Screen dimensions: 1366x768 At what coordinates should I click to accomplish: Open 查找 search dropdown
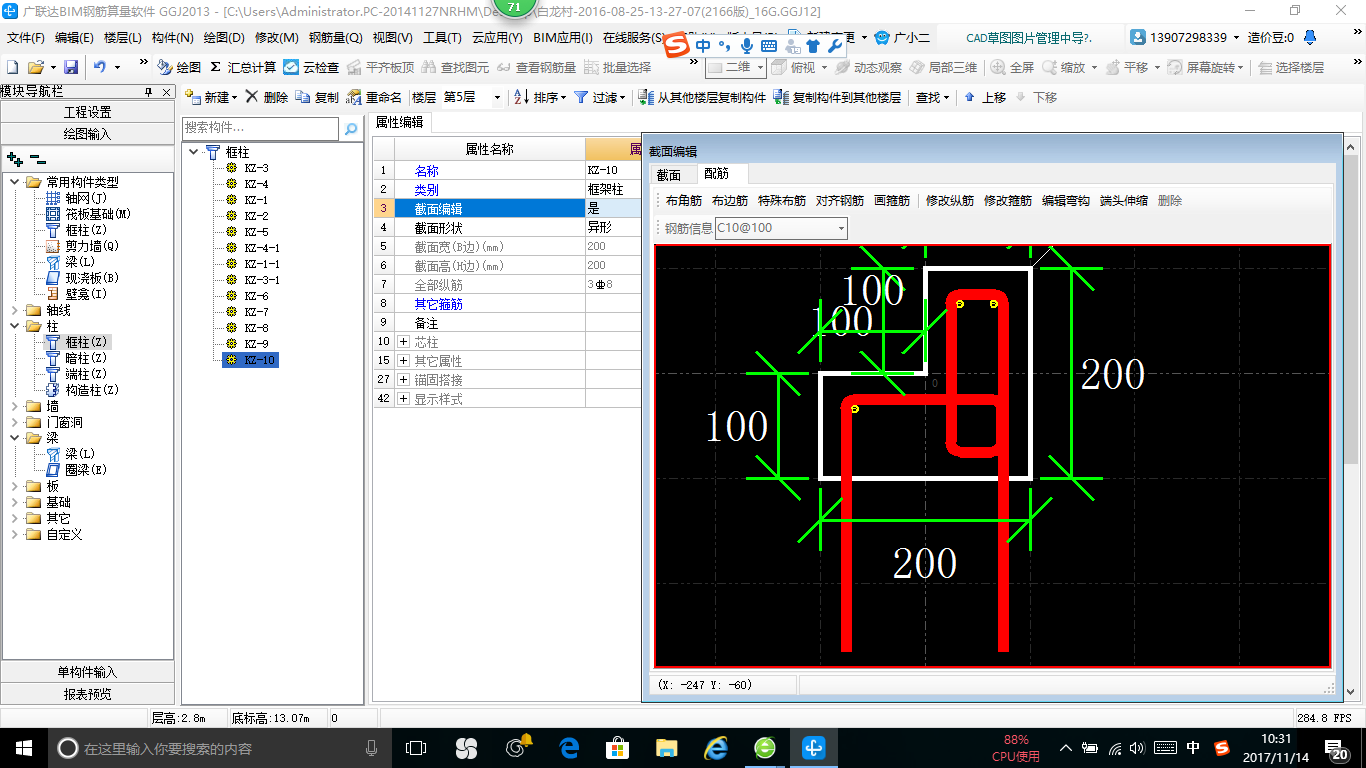[x=945, y=98]
